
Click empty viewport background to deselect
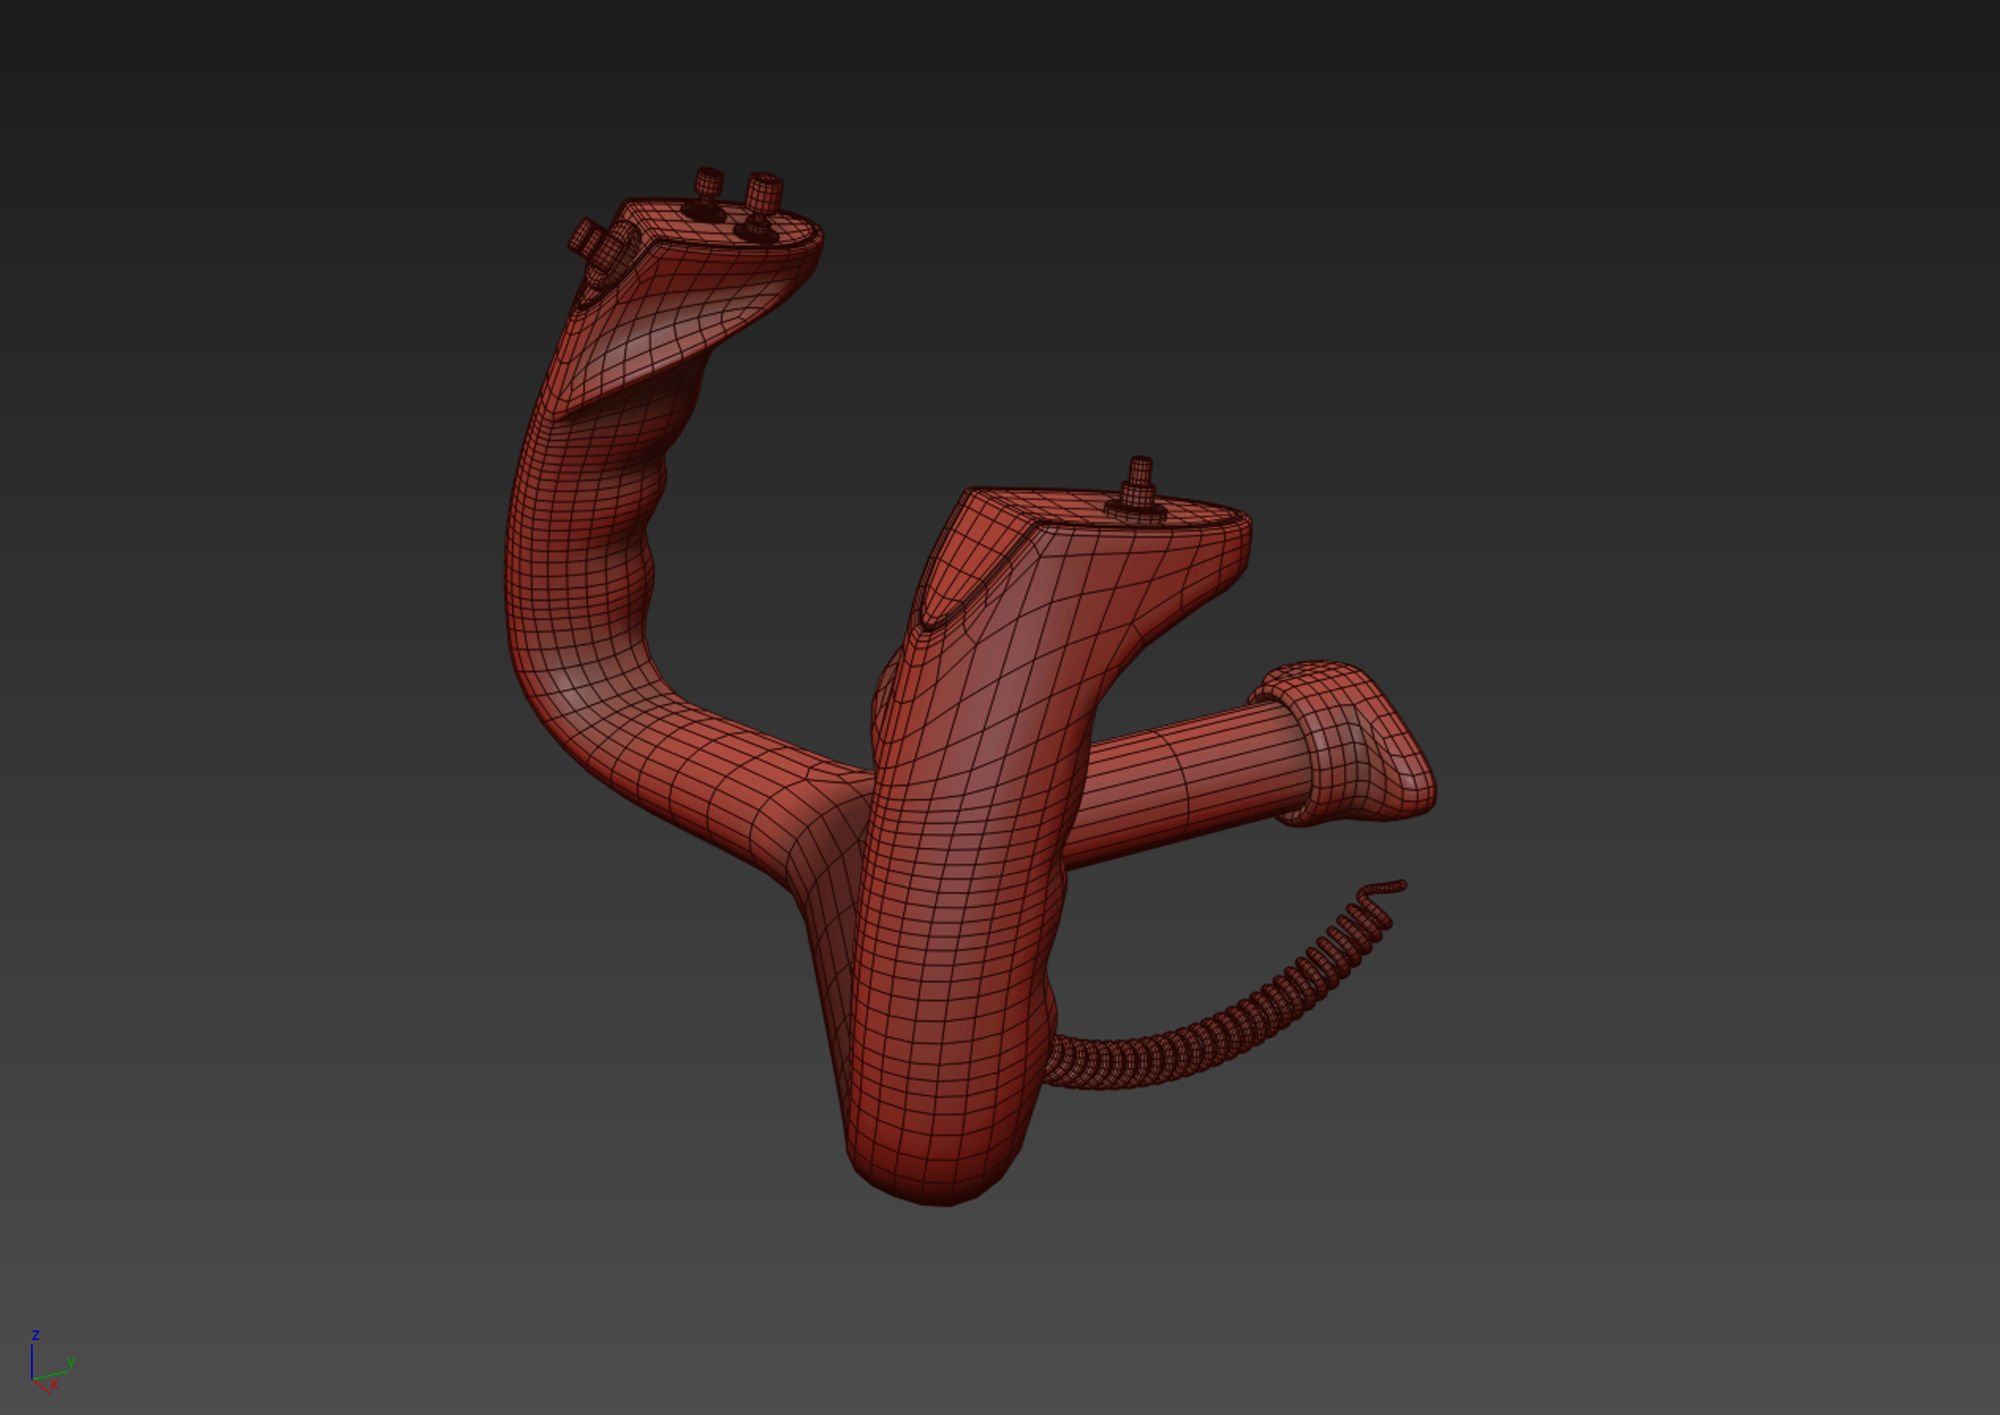(1600, 300)
